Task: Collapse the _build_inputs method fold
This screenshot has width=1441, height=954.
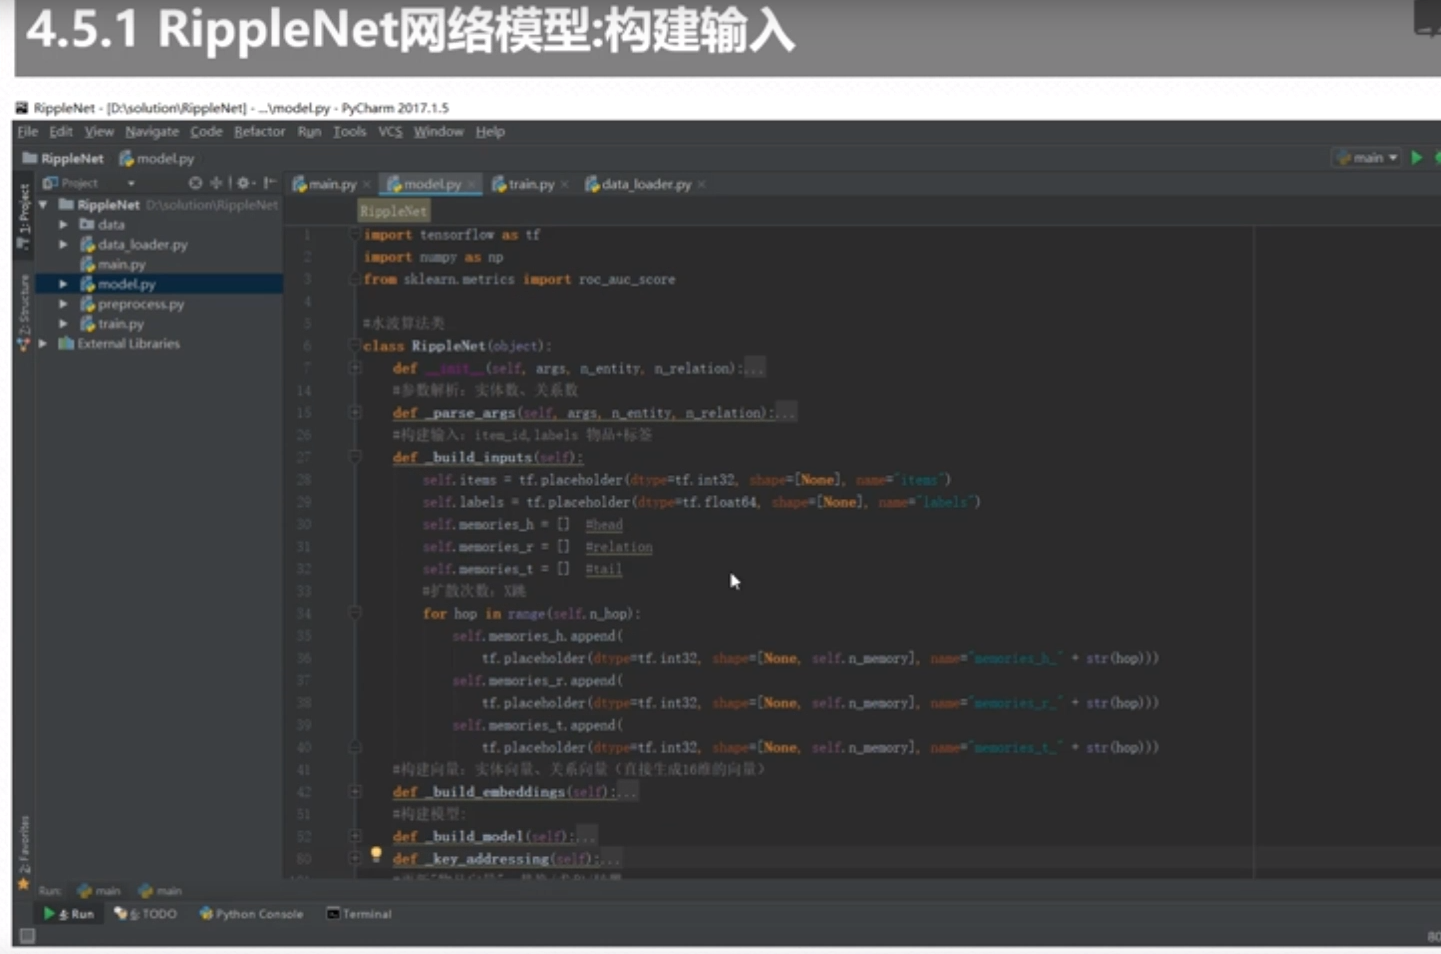Action: pyautogui.click(x=355, y=457)
